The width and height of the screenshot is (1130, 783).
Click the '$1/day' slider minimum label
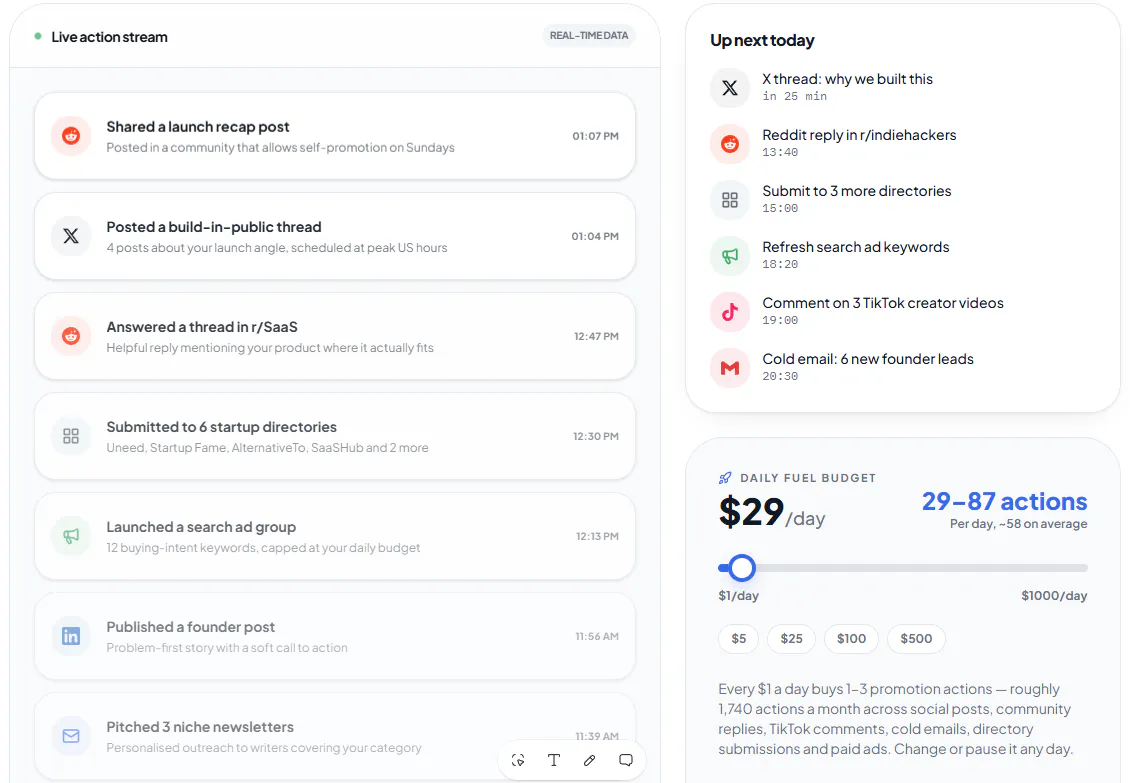[x=739, y=596]
